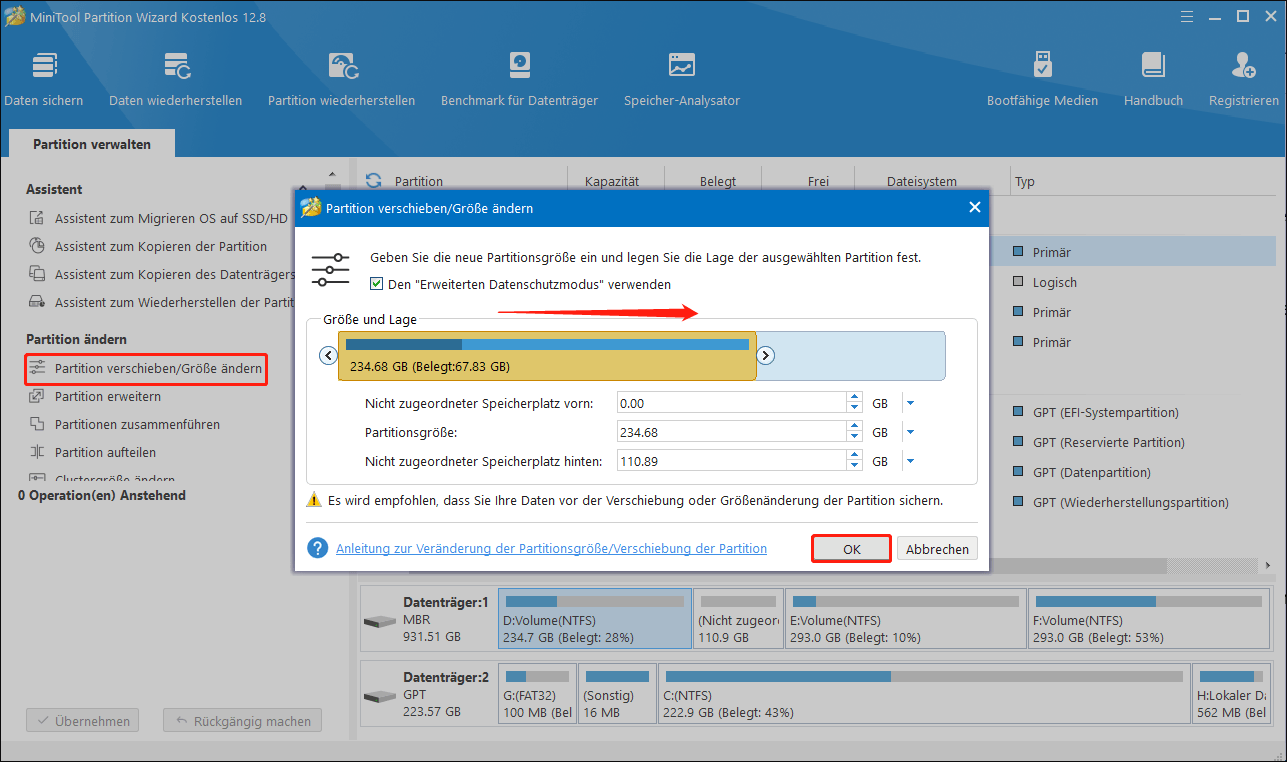Select C:(NTFS) block in disk map
The image size is (1287, 762).
tap(924, 693)
